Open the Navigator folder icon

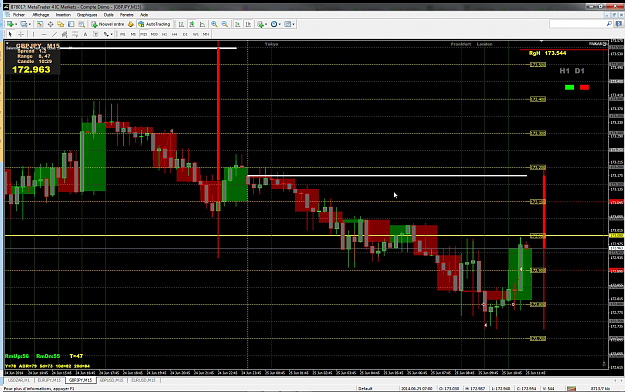click(x=61, y=24)
